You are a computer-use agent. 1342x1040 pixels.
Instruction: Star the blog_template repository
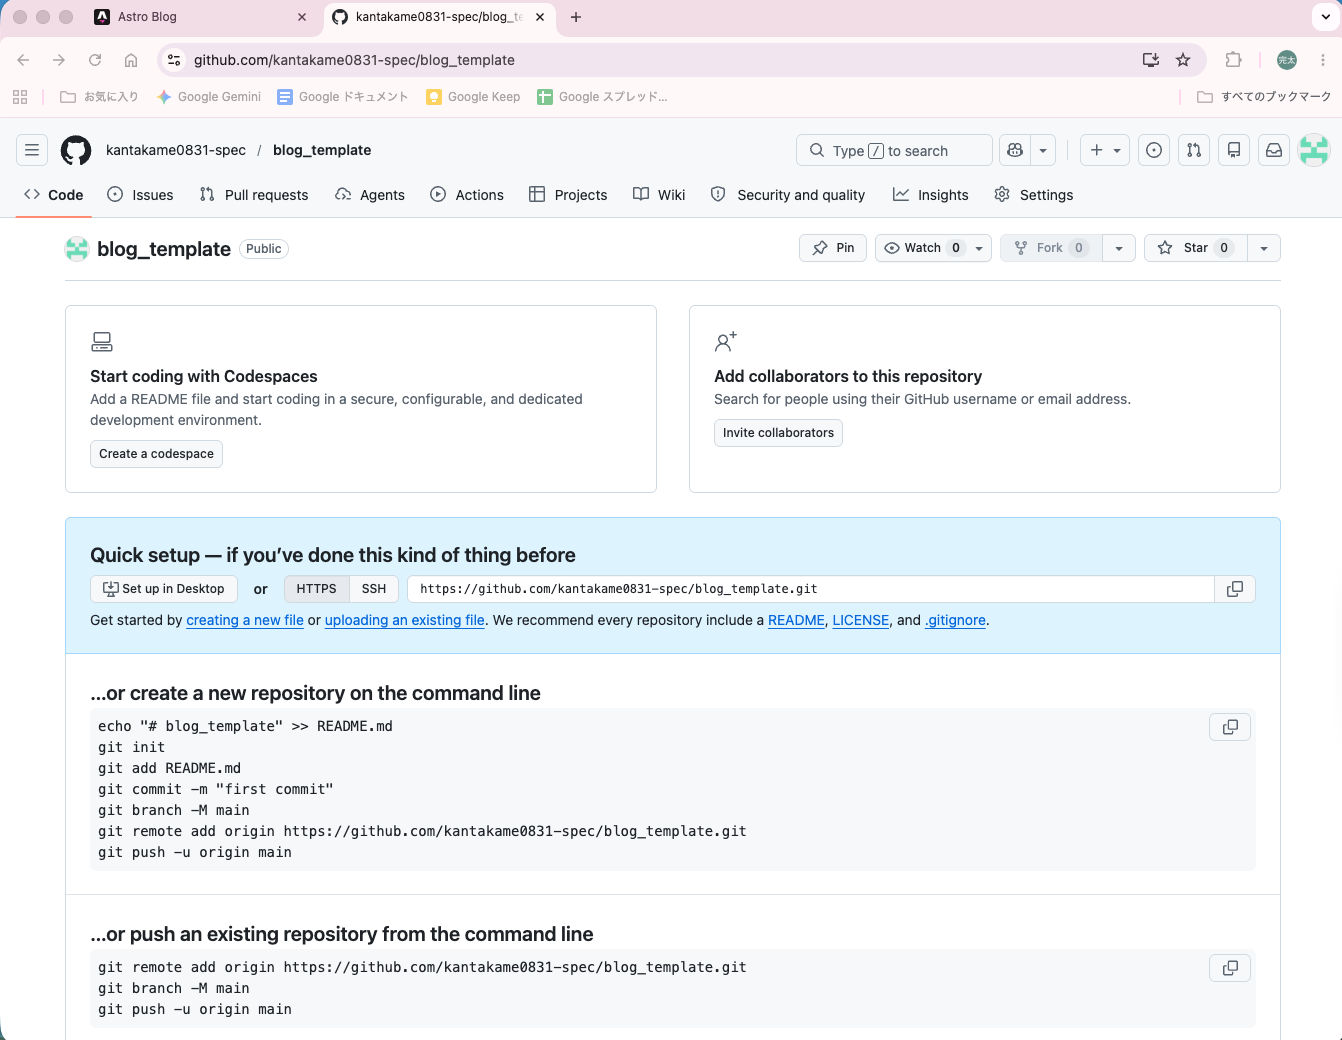click(1195, 248)
